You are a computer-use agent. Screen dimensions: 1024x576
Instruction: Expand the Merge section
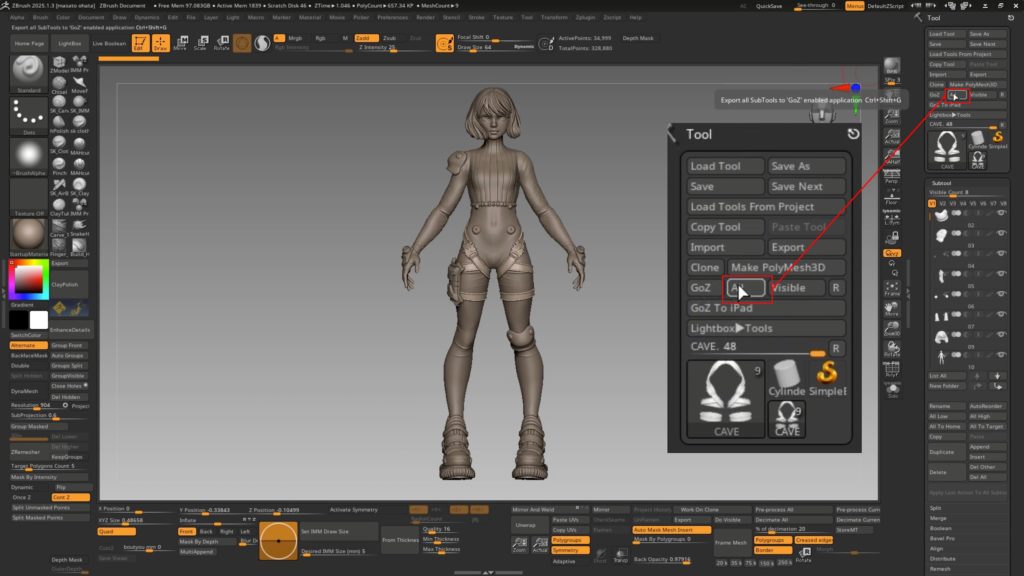938,518
